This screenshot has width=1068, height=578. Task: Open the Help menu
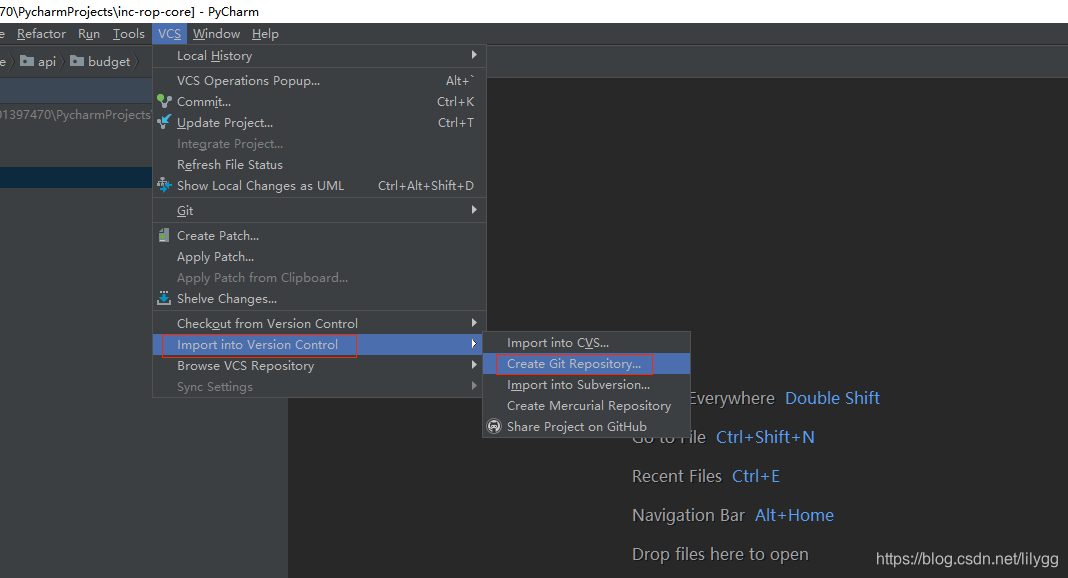[x=265, y=33]
